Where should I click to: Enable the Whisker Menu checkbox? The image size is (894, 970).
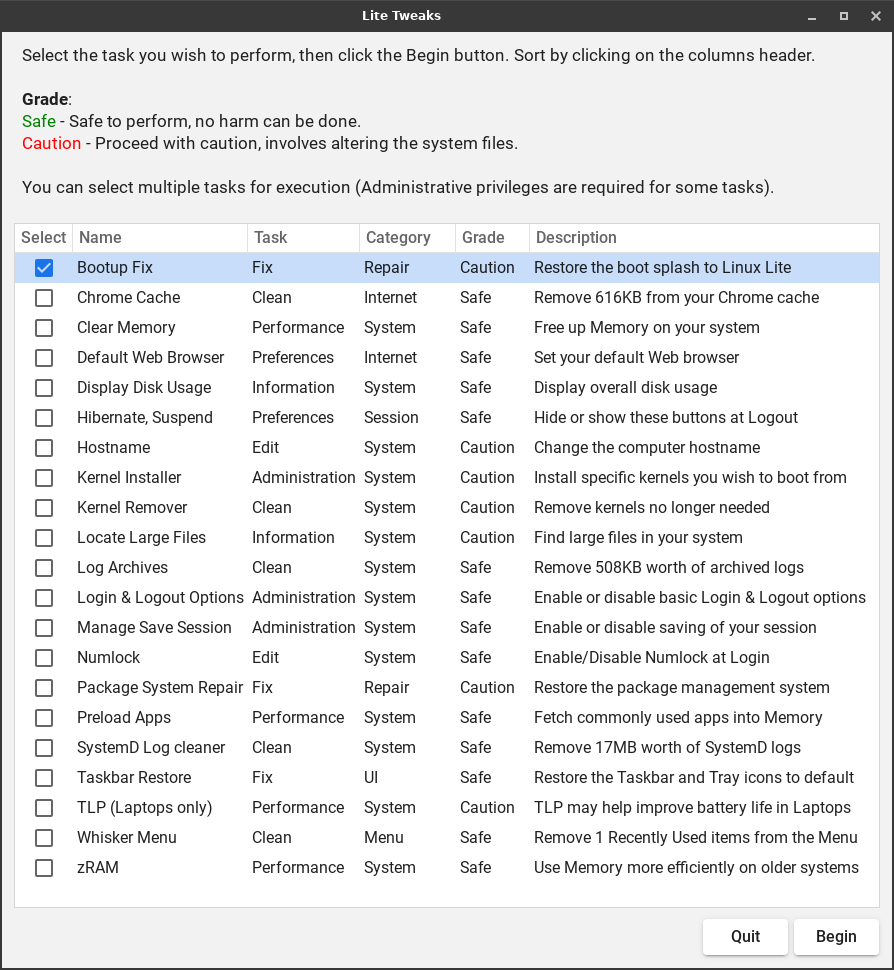pos(44,838)
